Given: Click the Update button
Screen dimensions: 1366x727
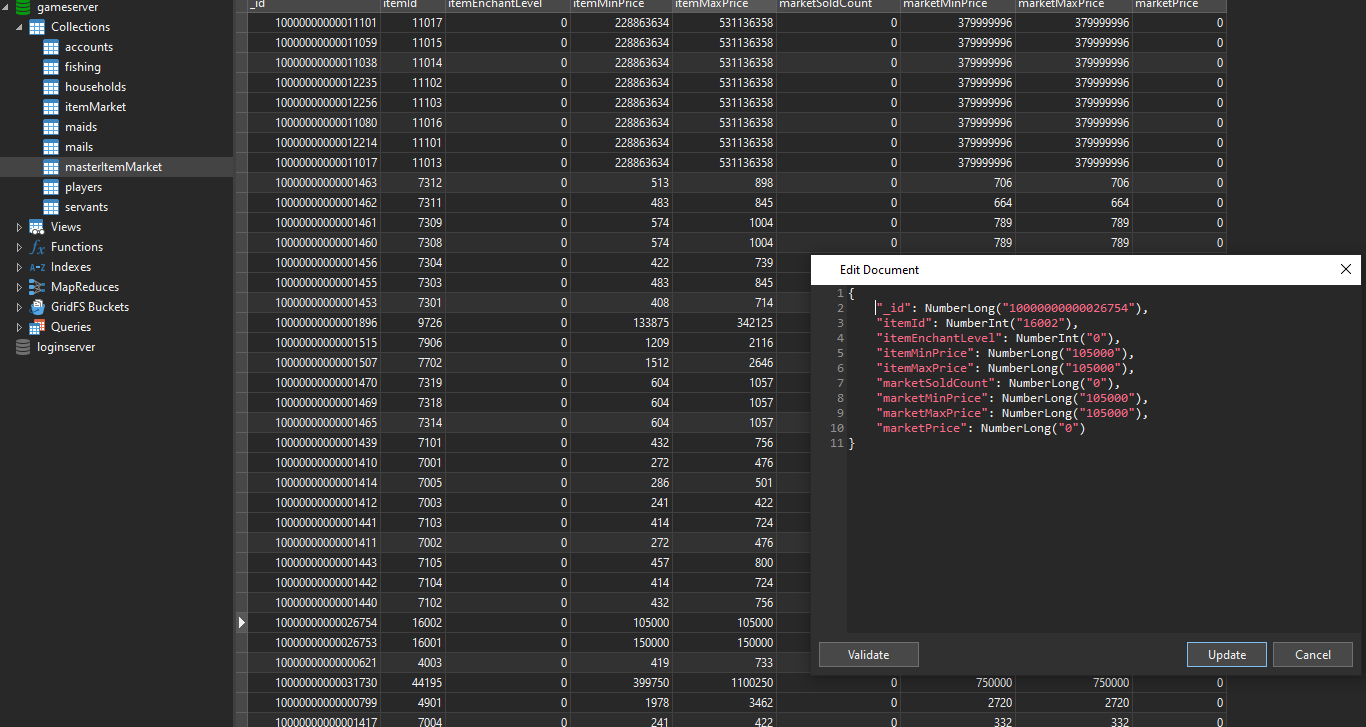Looking at the screenshot, I should point(1227,655).
